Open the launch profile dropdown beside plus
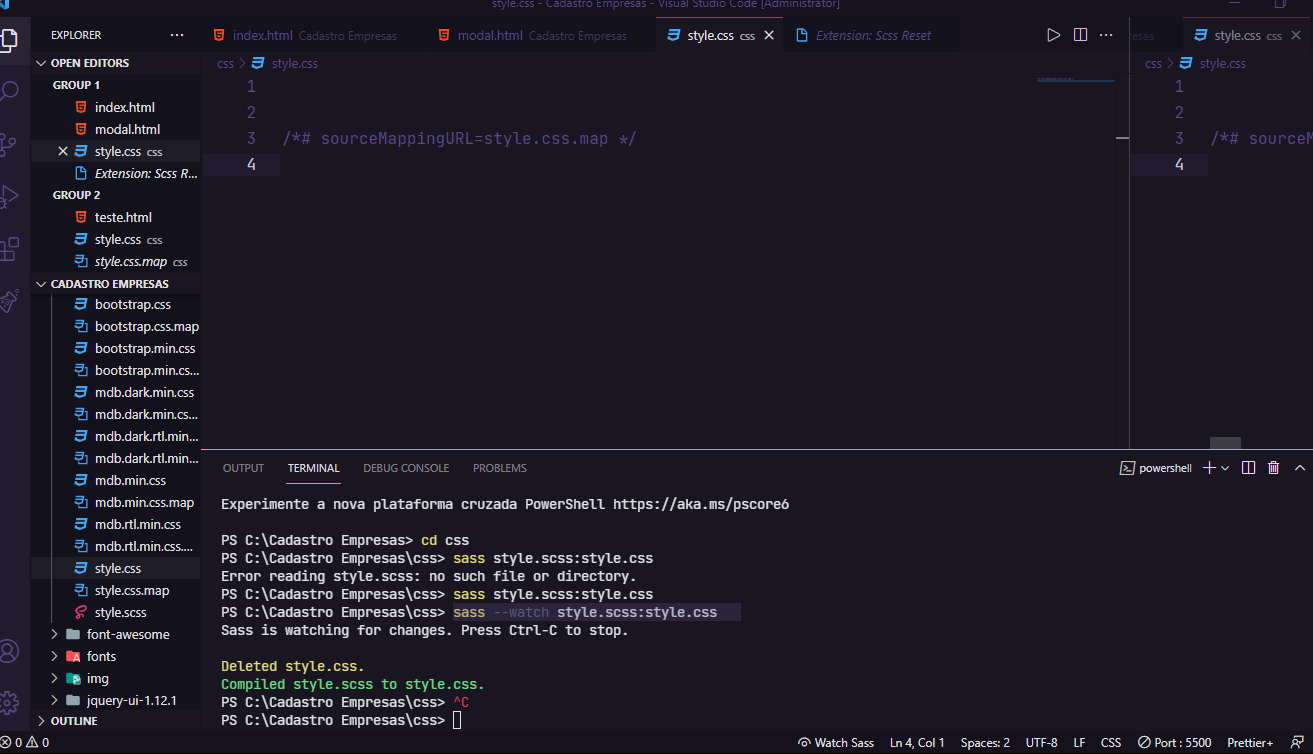This screenshot has height=754, width=1313. coord(1225,468)
